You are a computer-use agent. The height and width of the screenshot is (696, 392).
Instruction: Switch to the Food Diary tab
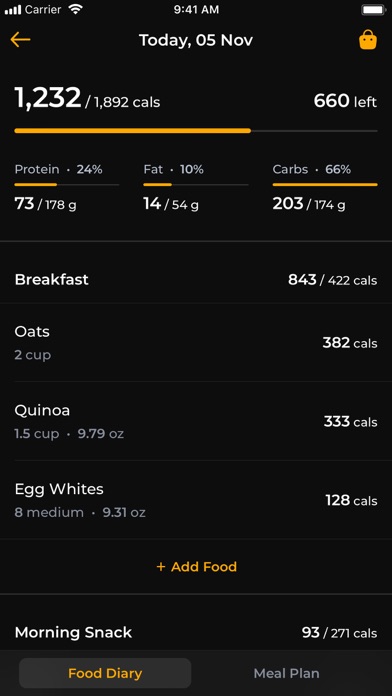pyautogui.click(x=105, y=673)
